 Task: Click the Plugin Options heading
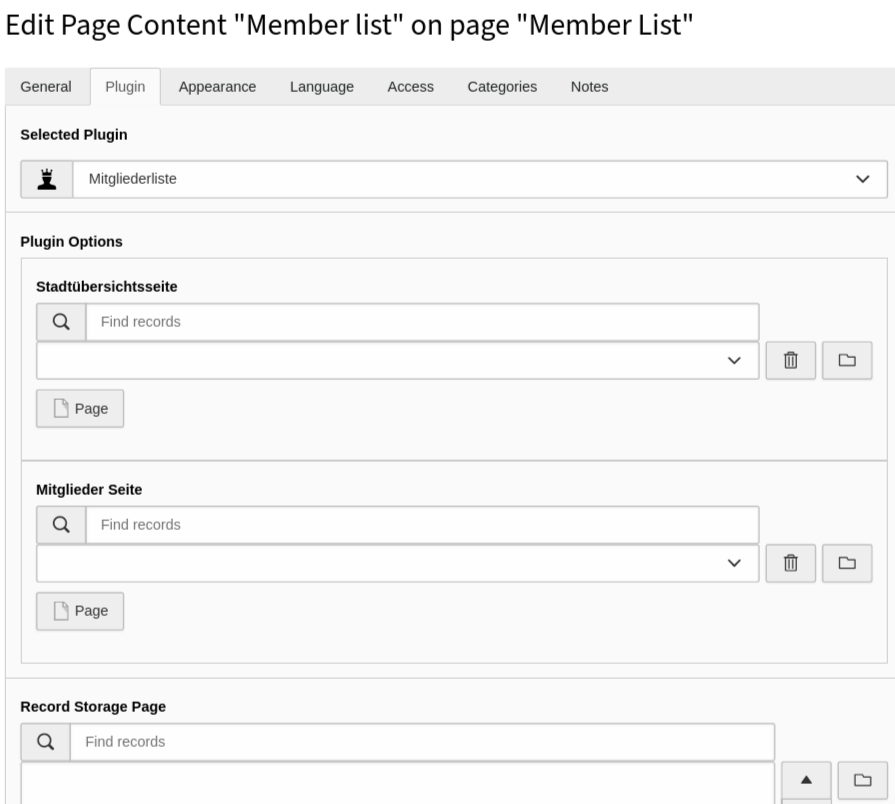pyautogui.click(x=71, y=242)
